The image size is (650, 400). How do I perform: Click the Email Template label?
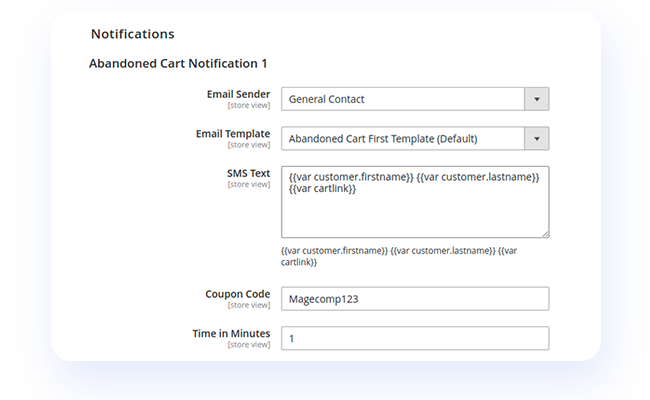point(233,133)
